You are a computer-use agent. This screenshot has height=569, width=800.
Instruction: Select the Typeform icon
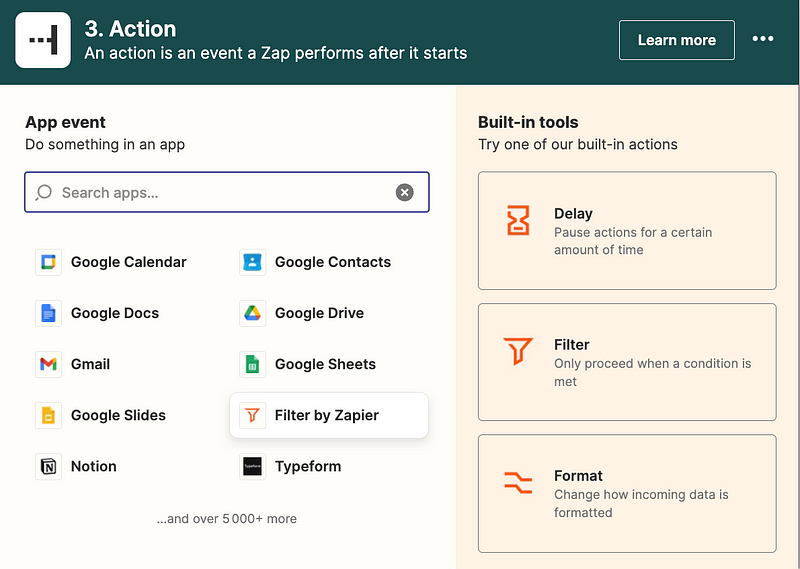pos(253,466)
